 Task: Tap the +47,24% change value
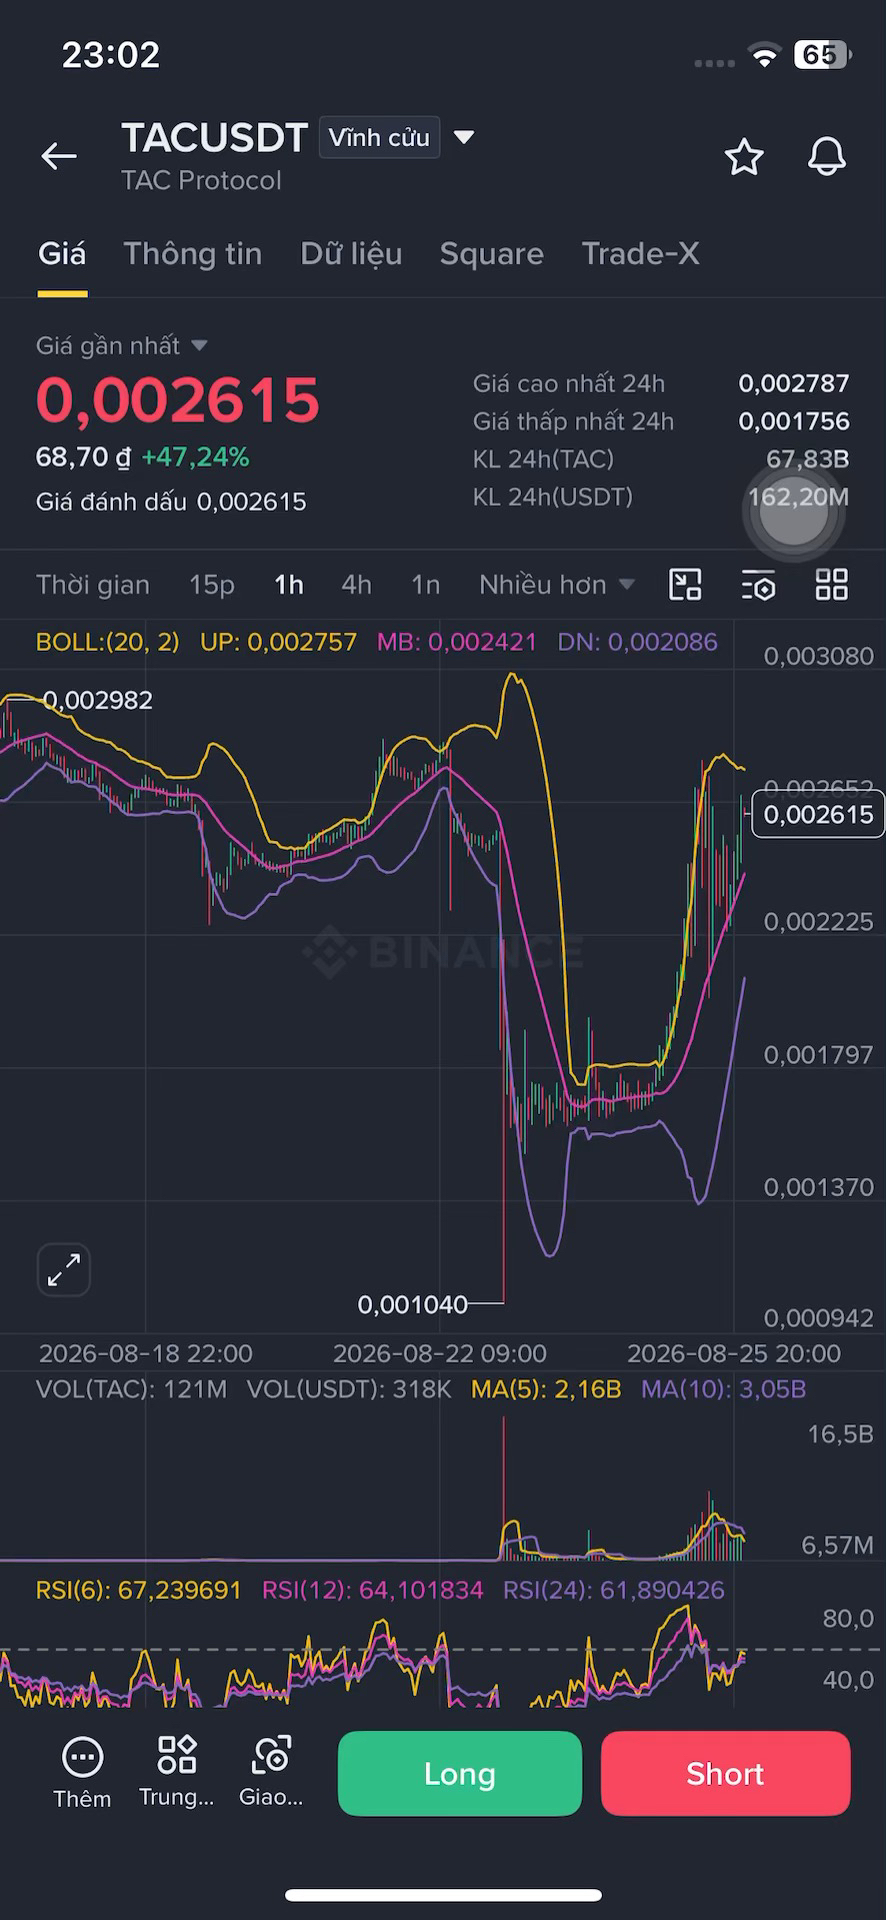[x=196, y=457]
